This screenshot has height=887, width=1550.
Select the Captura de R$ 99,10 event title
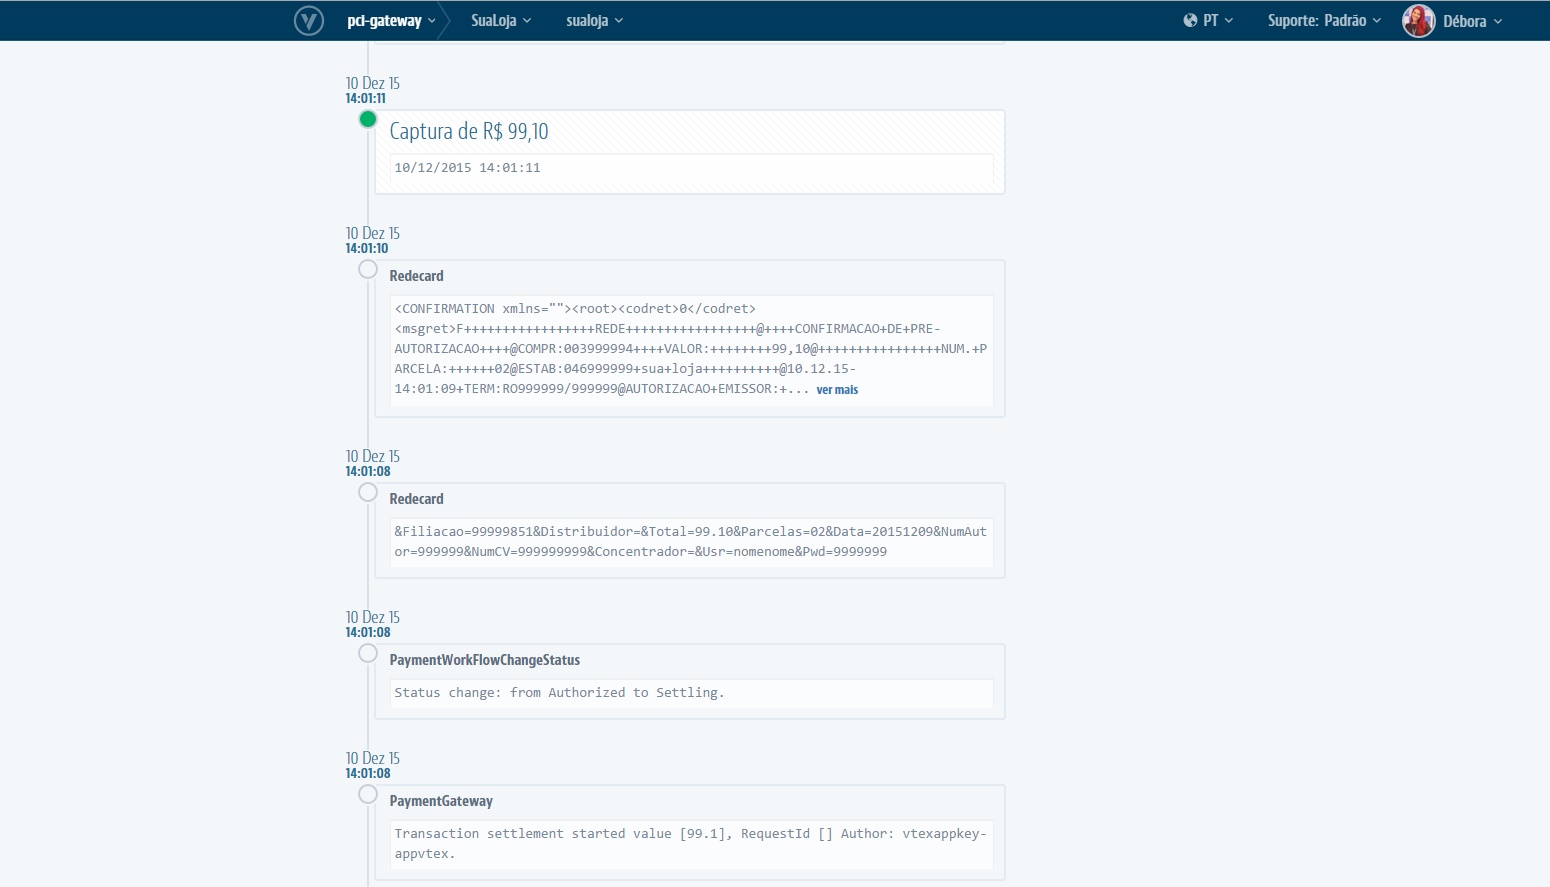tap(469, 131)
